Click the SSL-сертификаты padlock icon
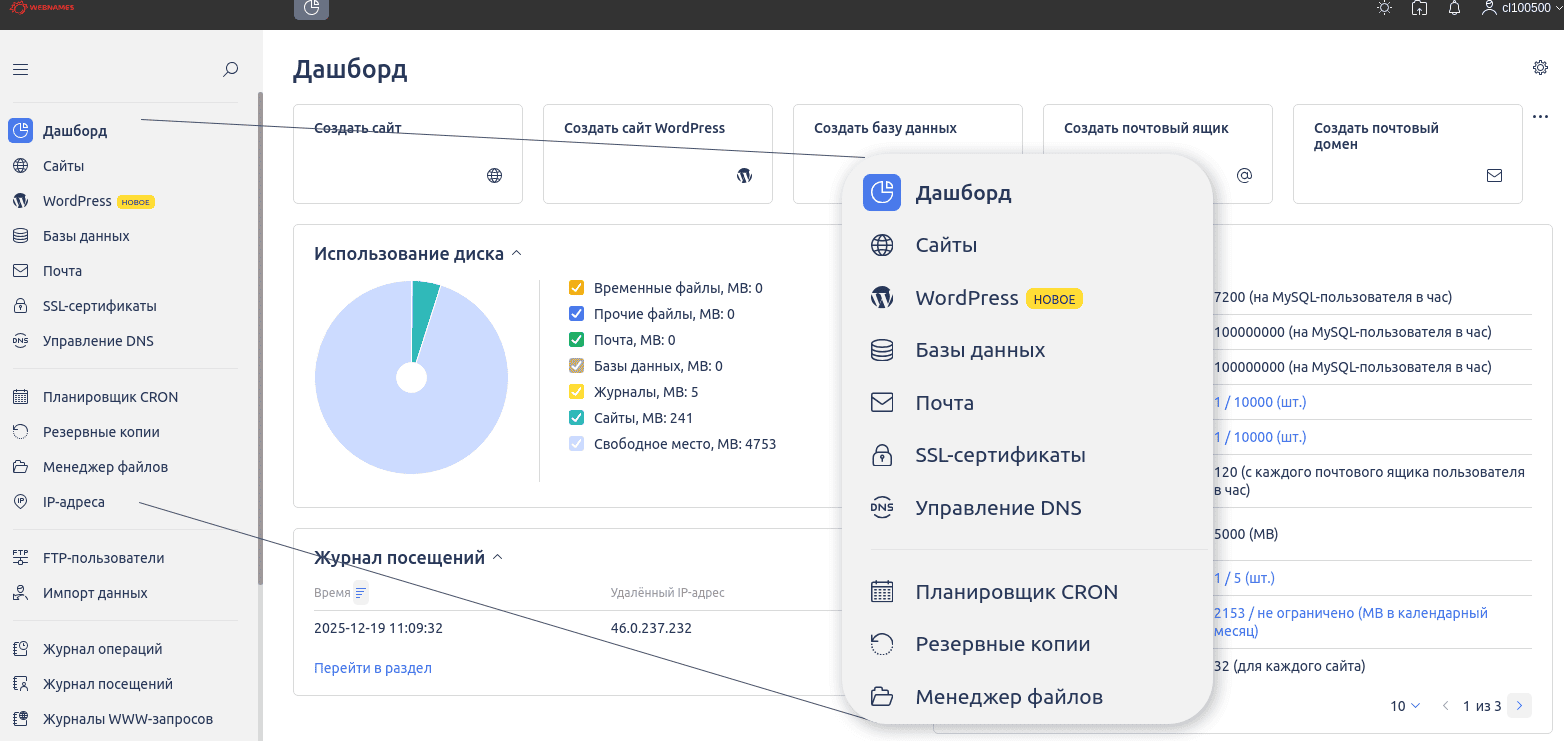This screenshot has width=1564, height=741. [x=22, y=305]
